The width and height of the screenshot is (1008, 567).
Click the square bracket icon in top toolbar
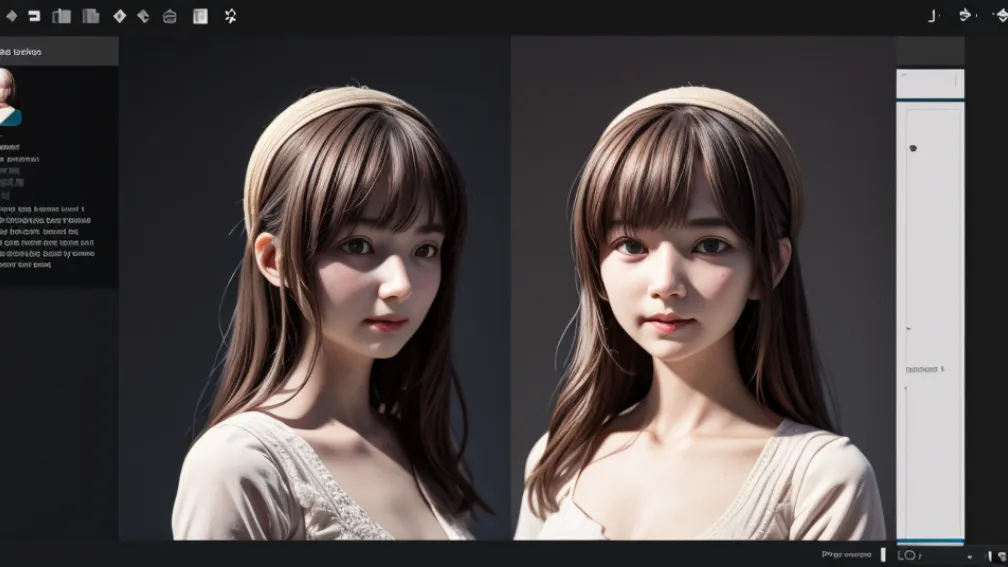coord(34,16)
